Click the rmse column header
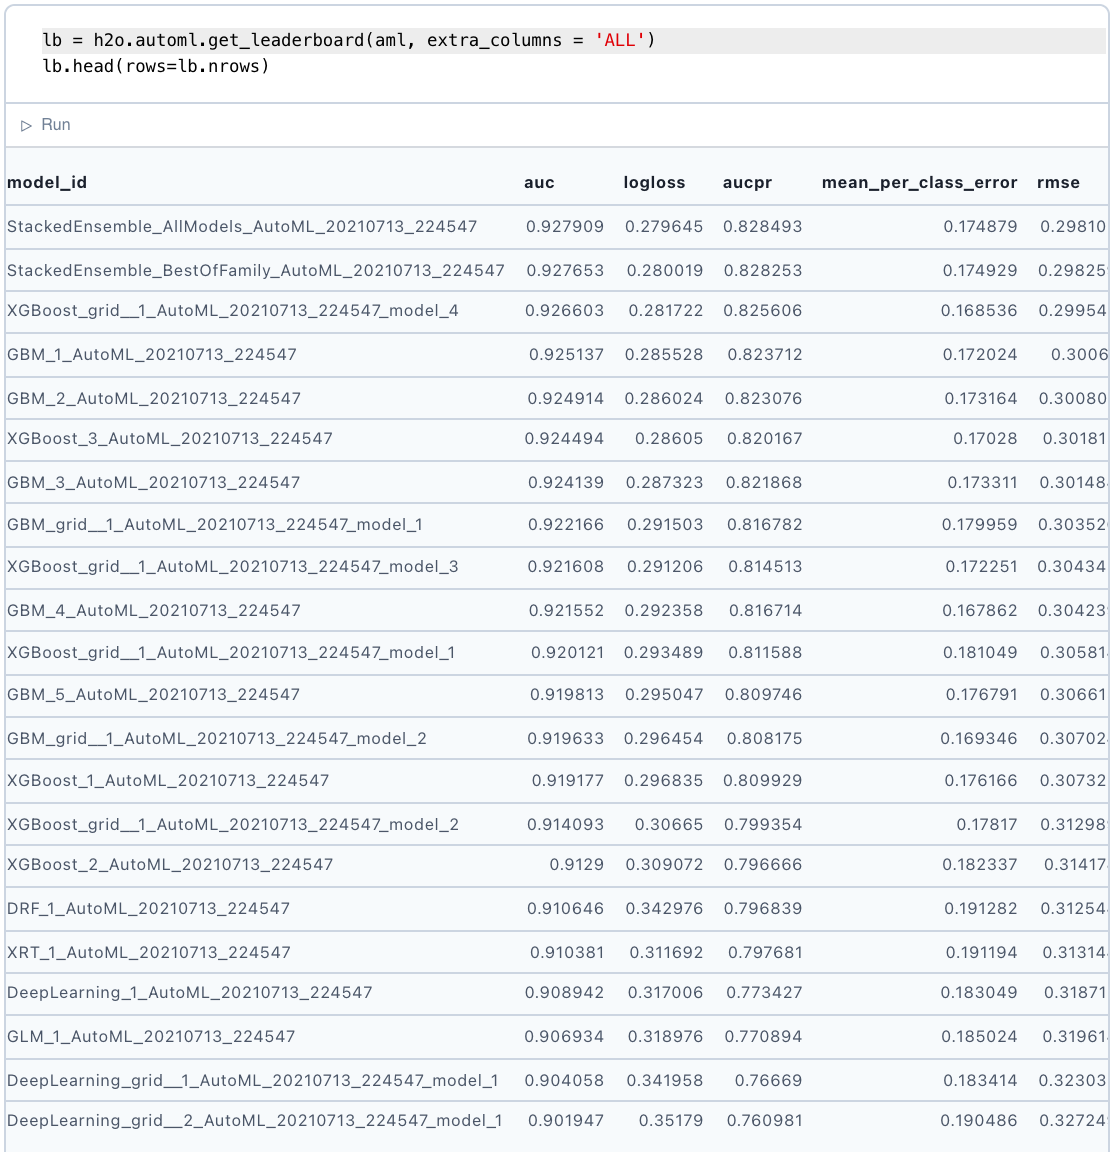Image resolution: width=1116 pixels, height=1152 pixels. pos(1058,182)
